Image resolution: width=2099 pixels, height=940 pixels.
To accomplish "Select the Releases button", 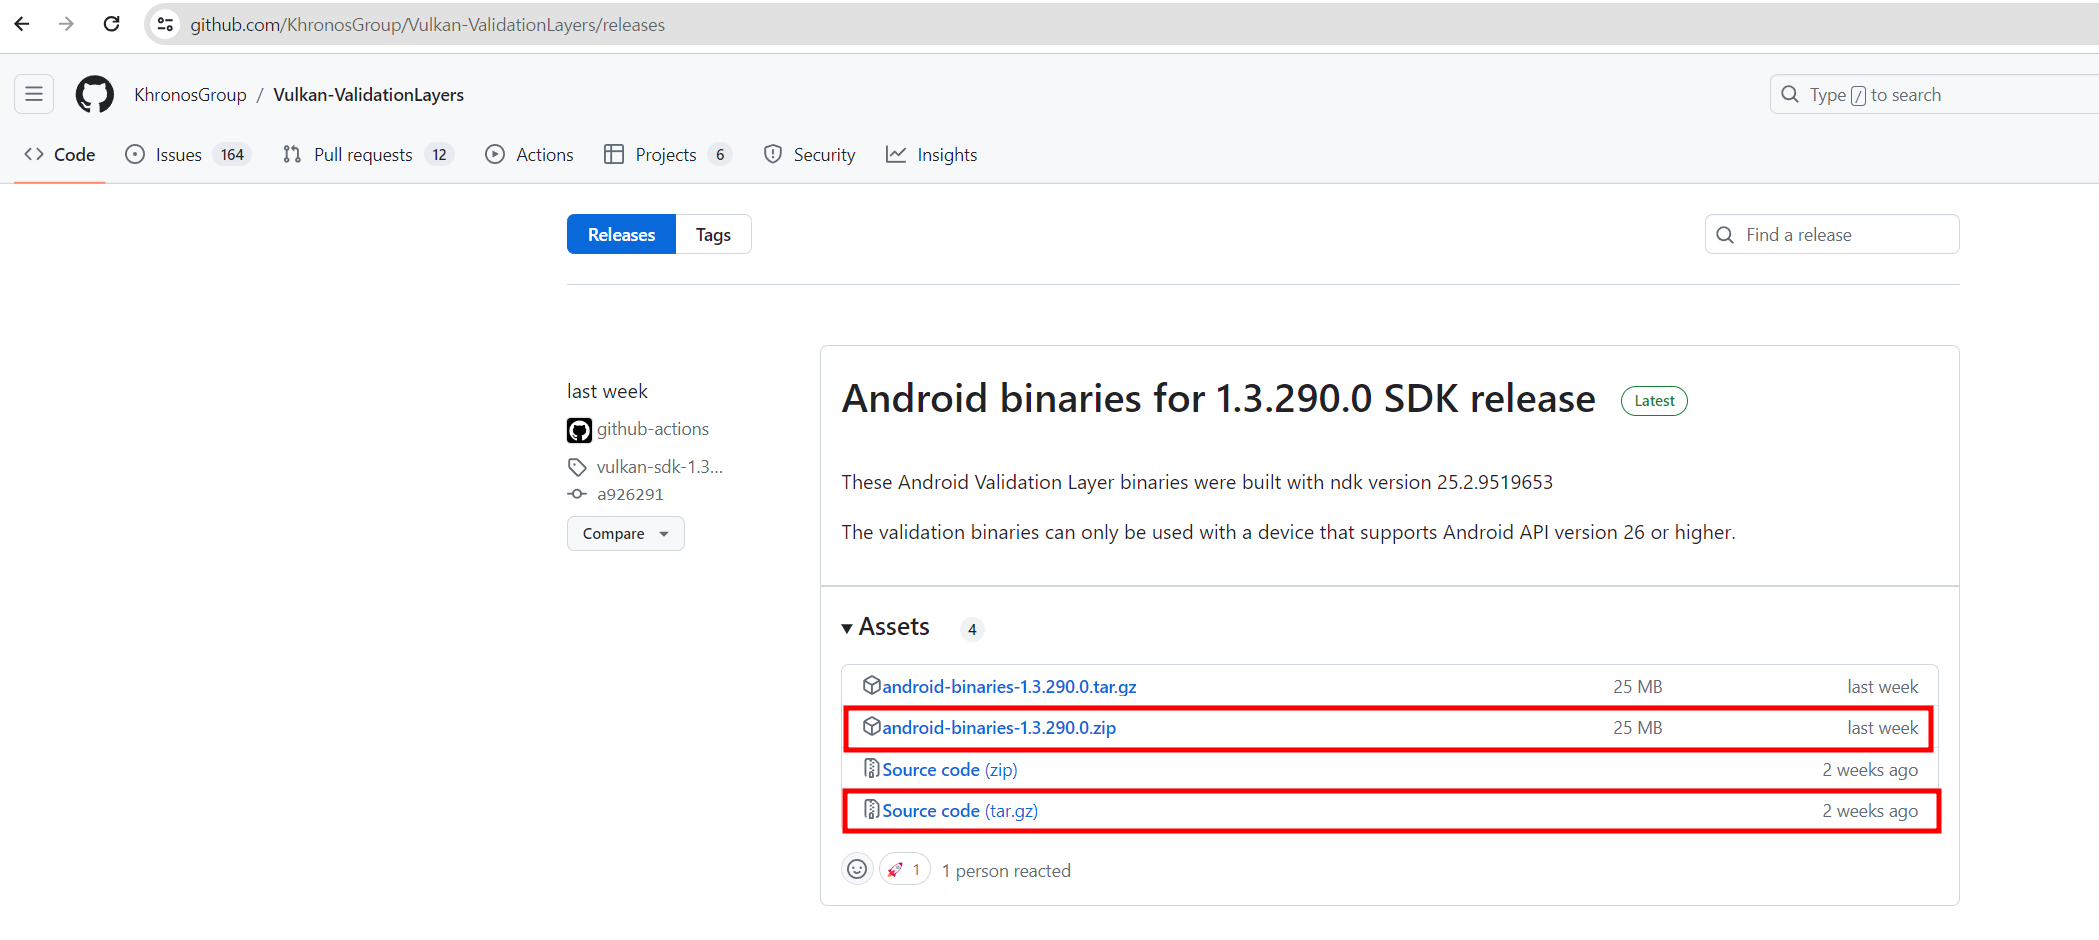I will pos(621,235).
